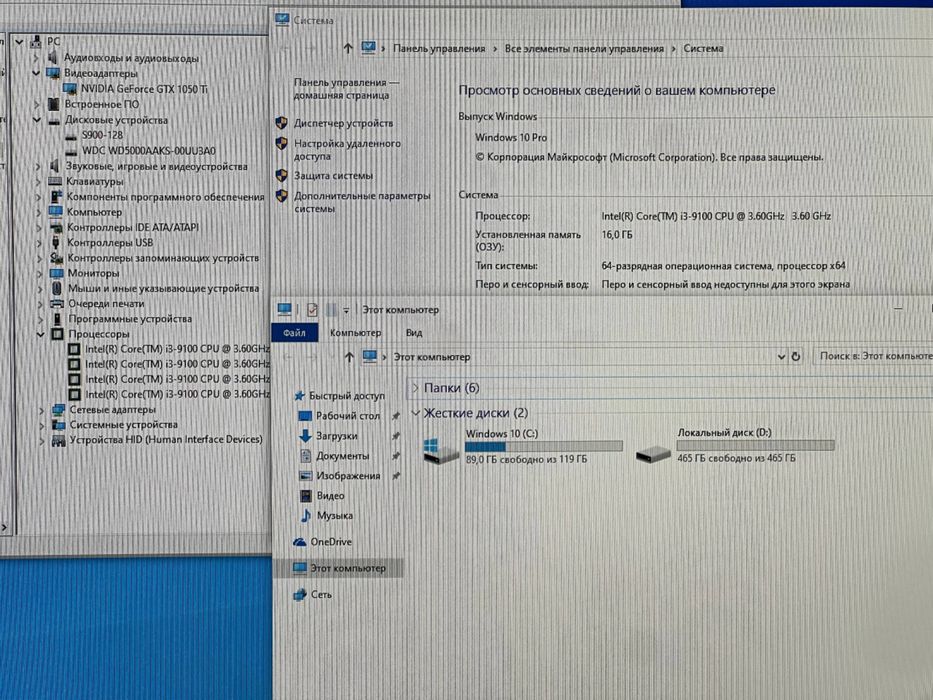Click the Системные устройства icon
Viewport: 933px width, 700px height.
(x=58, y=424)
